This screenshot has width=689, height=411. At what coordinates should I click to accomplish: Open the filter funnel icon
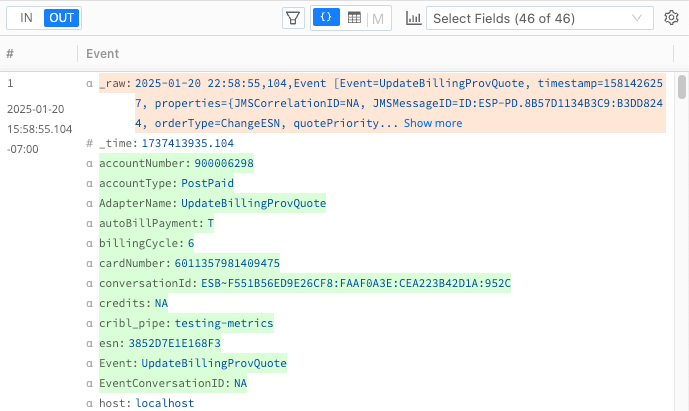pos(293,18)
